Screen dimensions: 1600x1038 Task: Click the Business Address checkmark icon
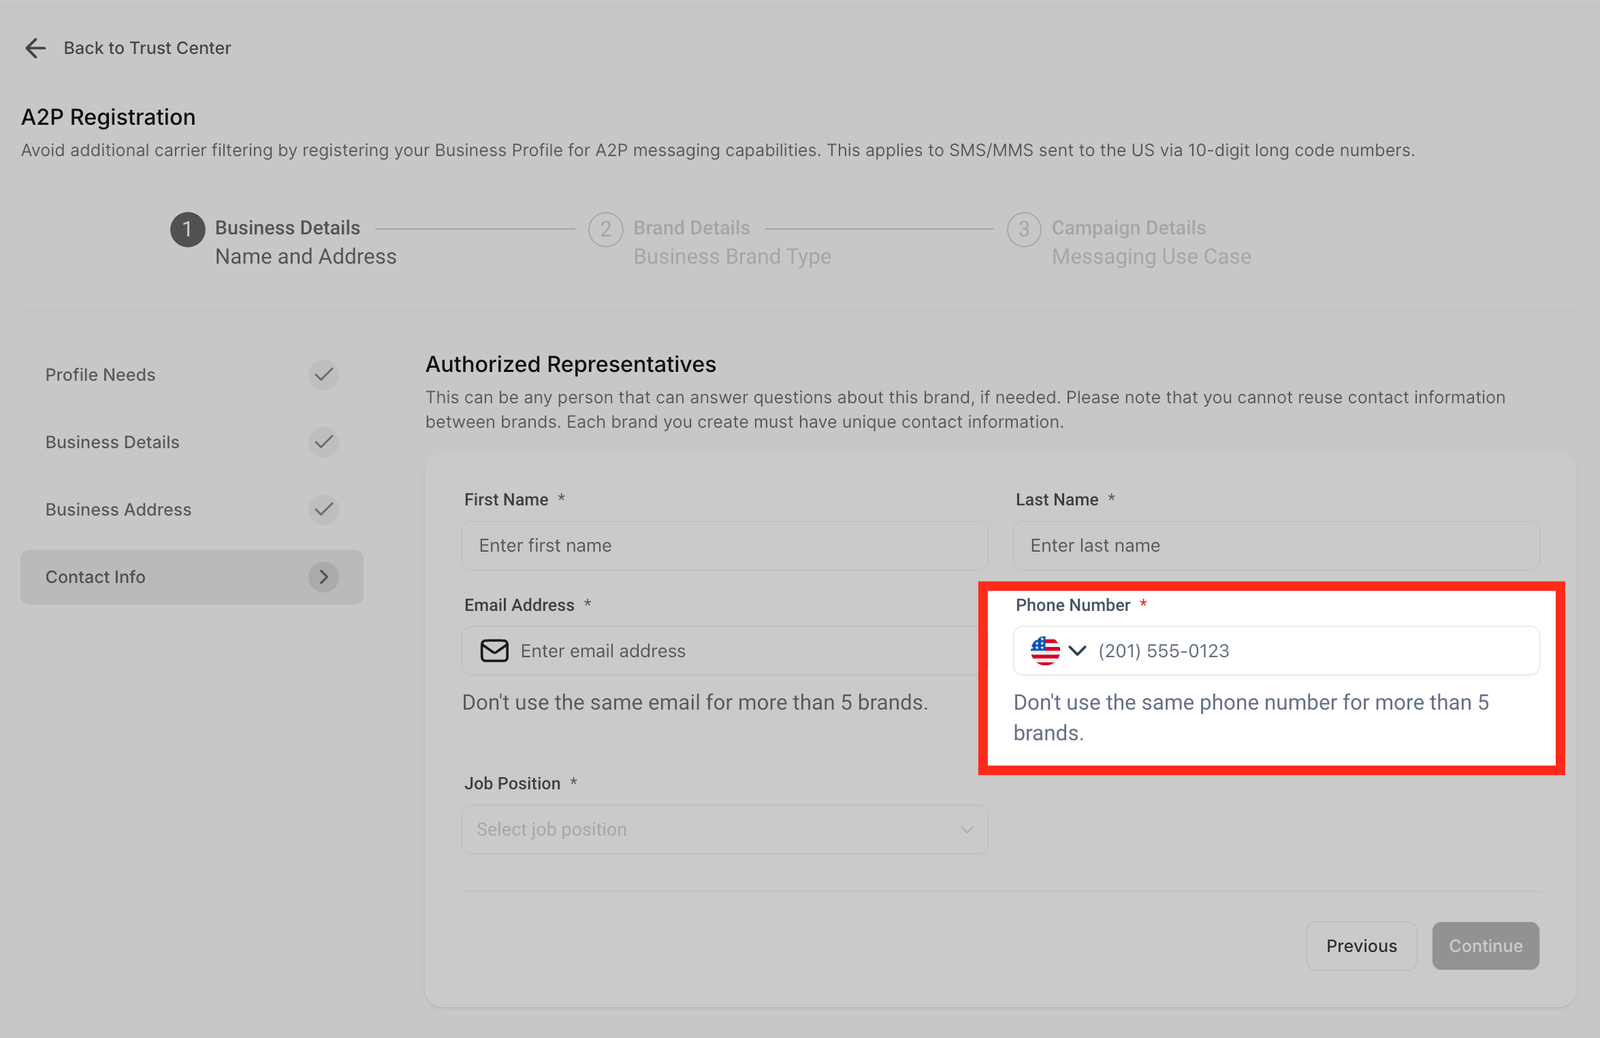pyautogui.click(x=323, y=509)
